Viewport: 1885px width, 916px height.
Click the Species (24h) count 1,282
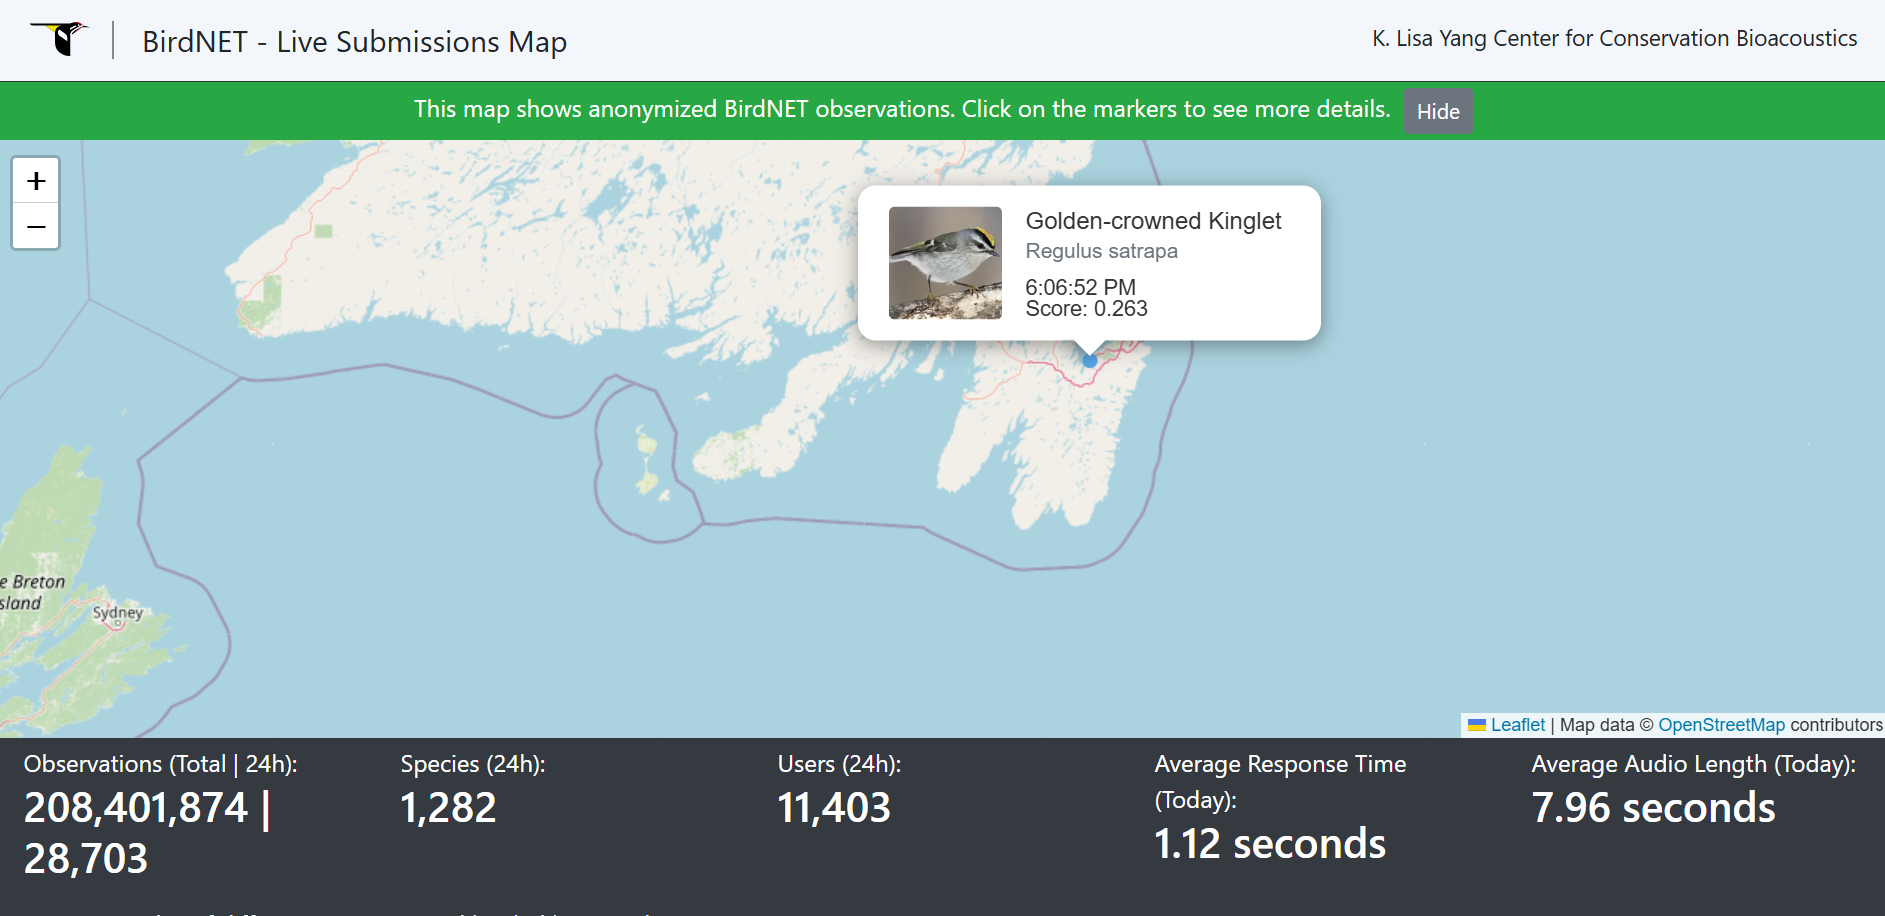(x=448, y=808)
